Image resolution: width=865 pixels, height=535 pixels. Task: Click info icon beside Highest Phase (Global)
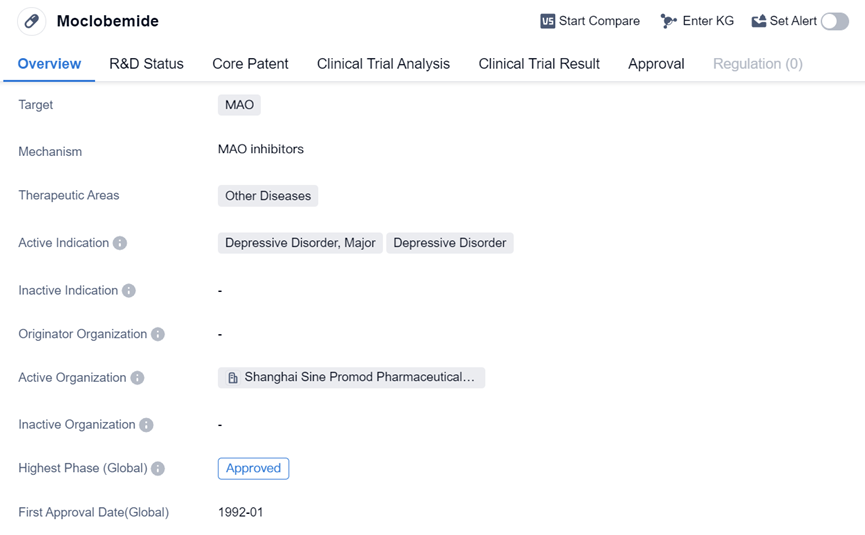click(x=158, y=469)
